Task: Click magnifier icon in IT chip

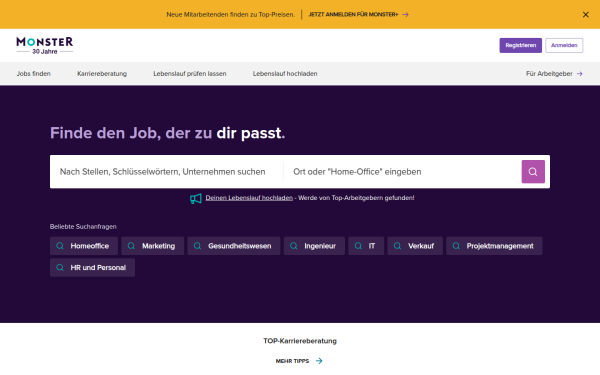Action: point(358,246)
